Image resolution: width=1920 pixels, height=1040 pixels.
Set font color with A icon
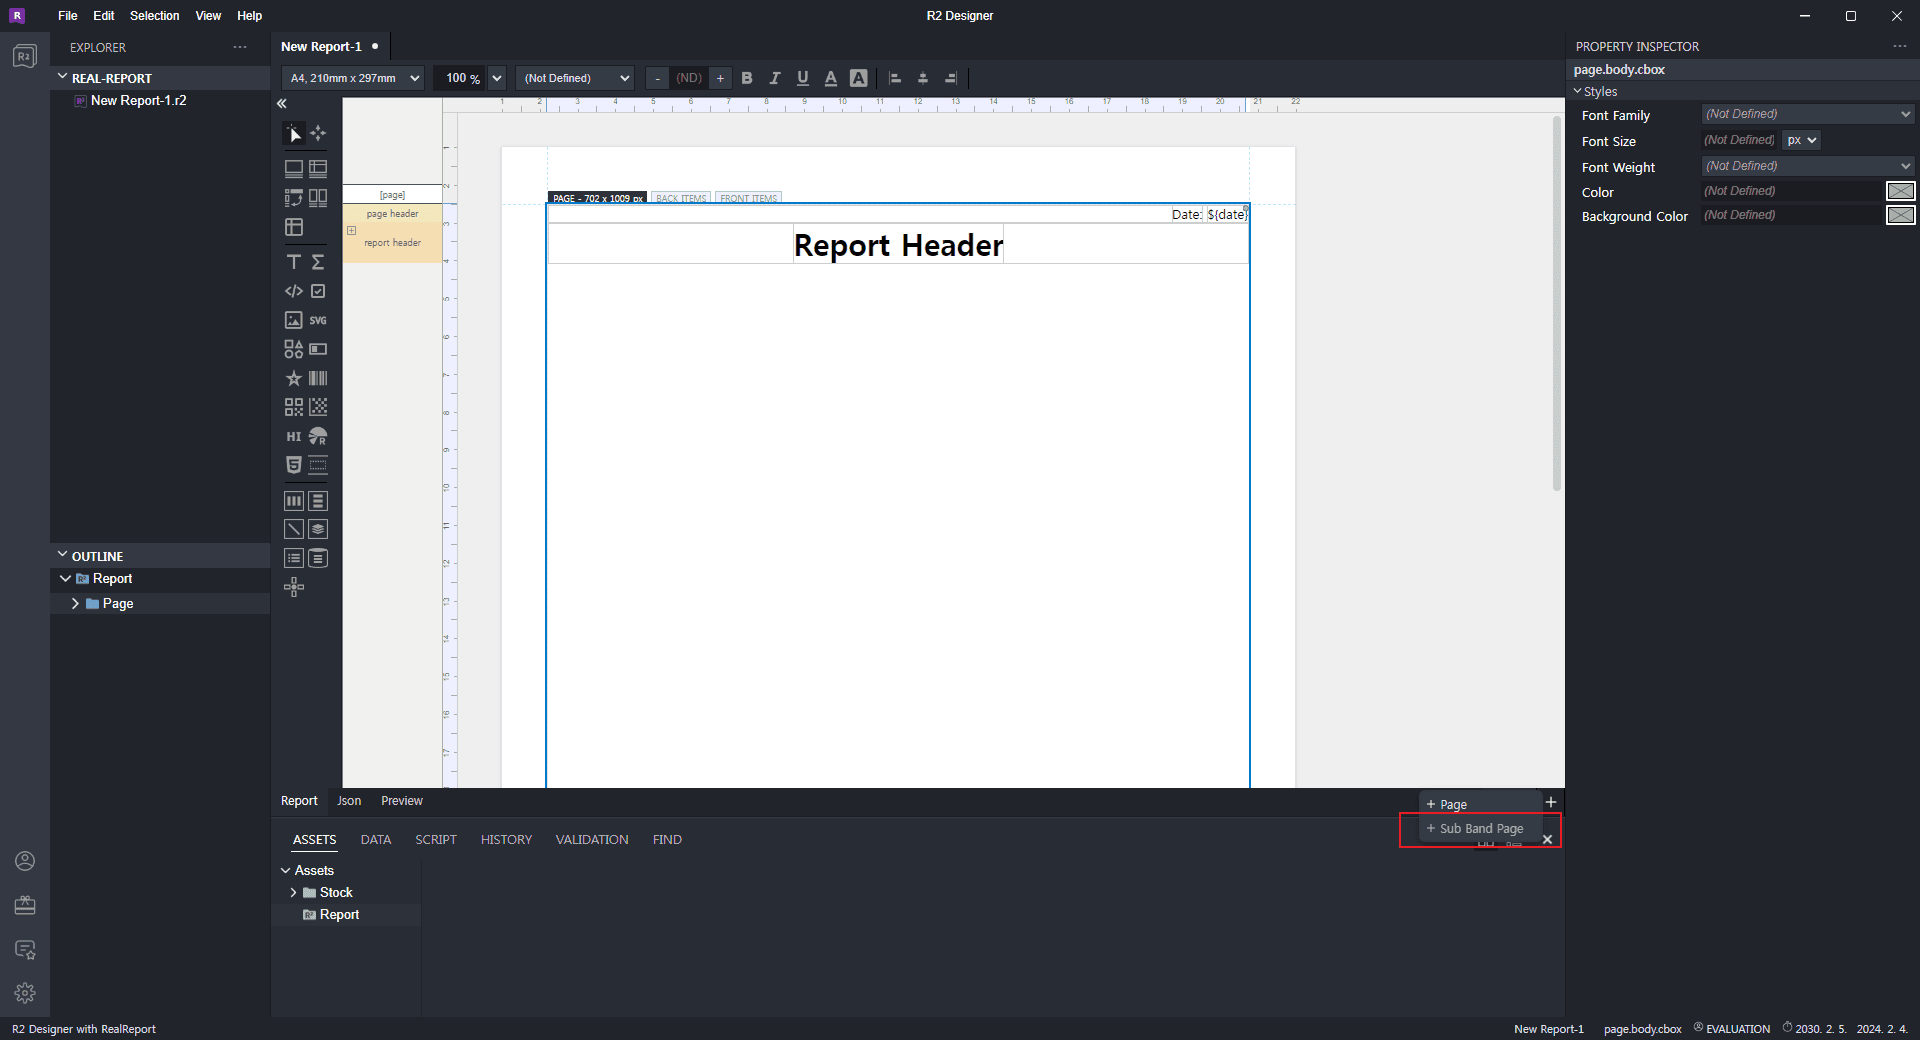point(830,78)
